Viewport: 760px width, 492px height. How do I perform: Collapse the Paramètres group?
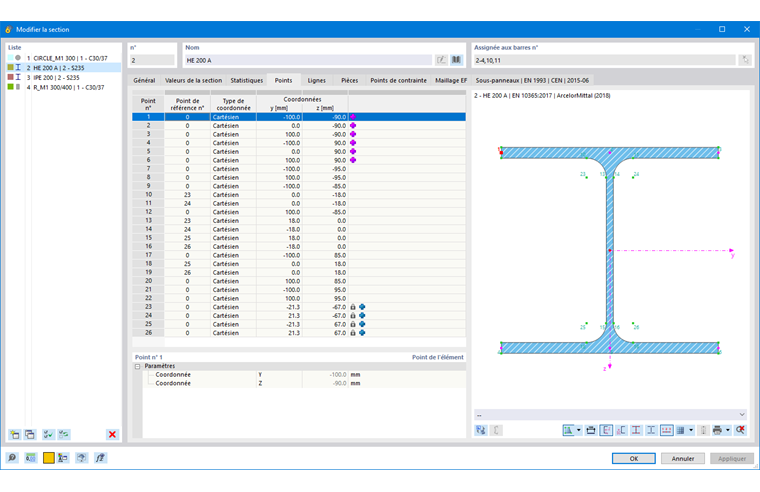pos(138,366)
